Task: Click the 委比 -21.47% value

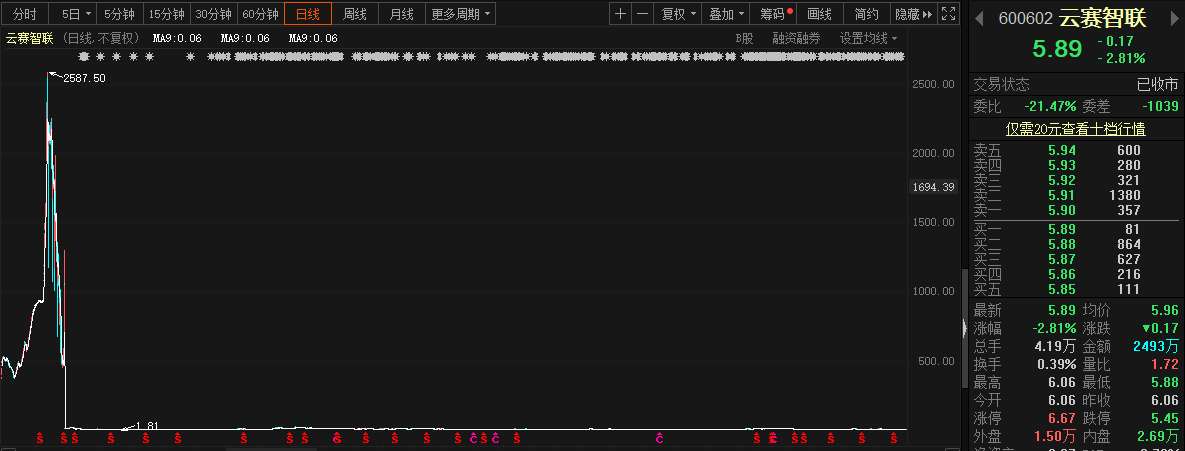Action: click(1050, 107)
